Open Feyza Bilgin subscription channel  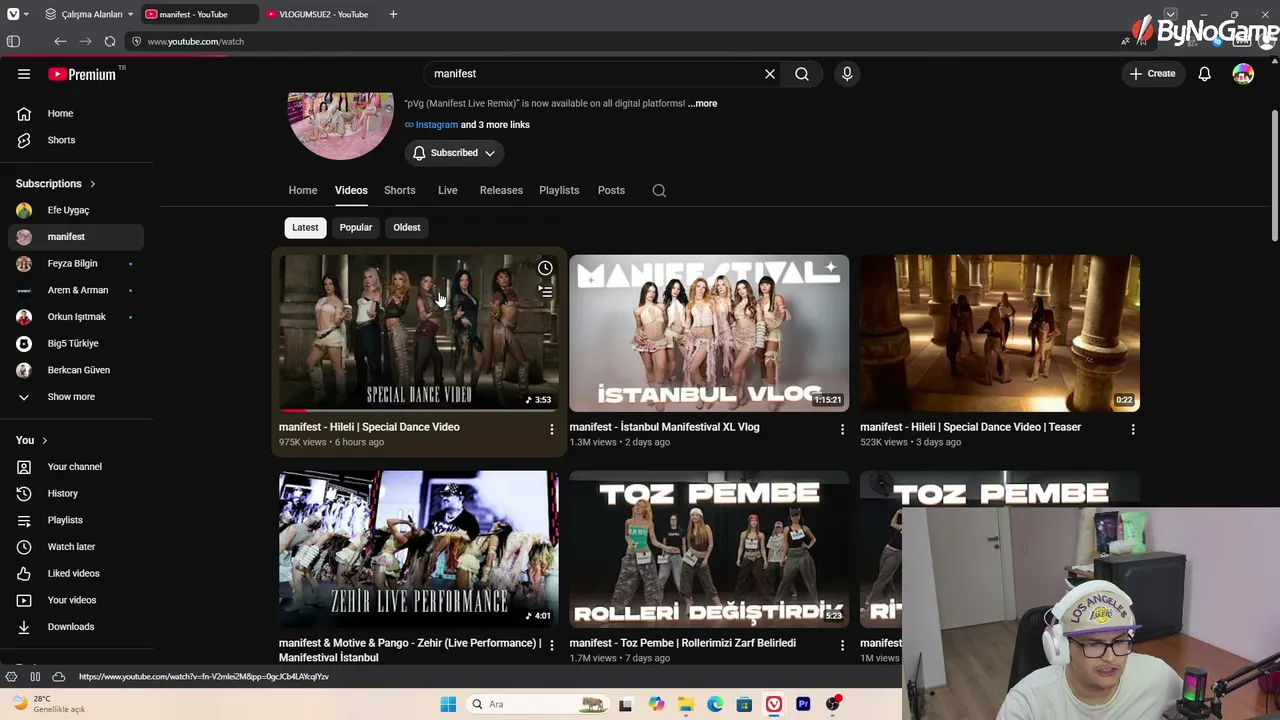[76, 264]
